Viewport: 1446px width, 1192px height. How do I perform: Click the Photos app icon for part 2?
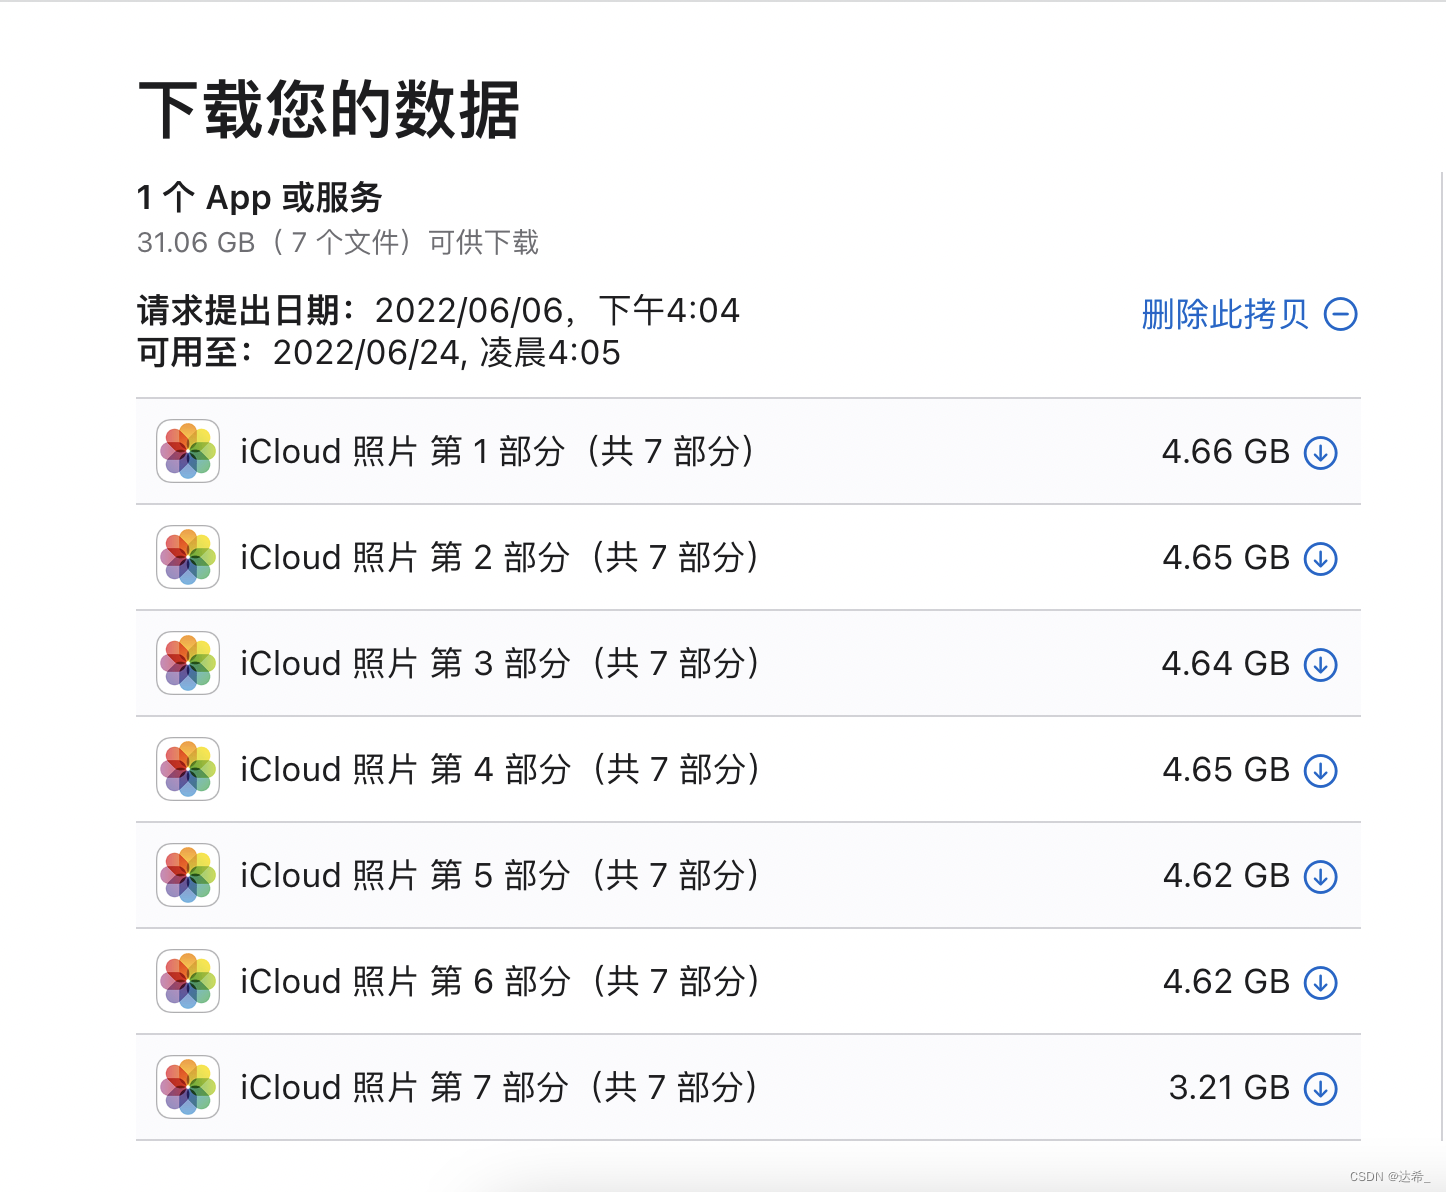pos(188,557)
